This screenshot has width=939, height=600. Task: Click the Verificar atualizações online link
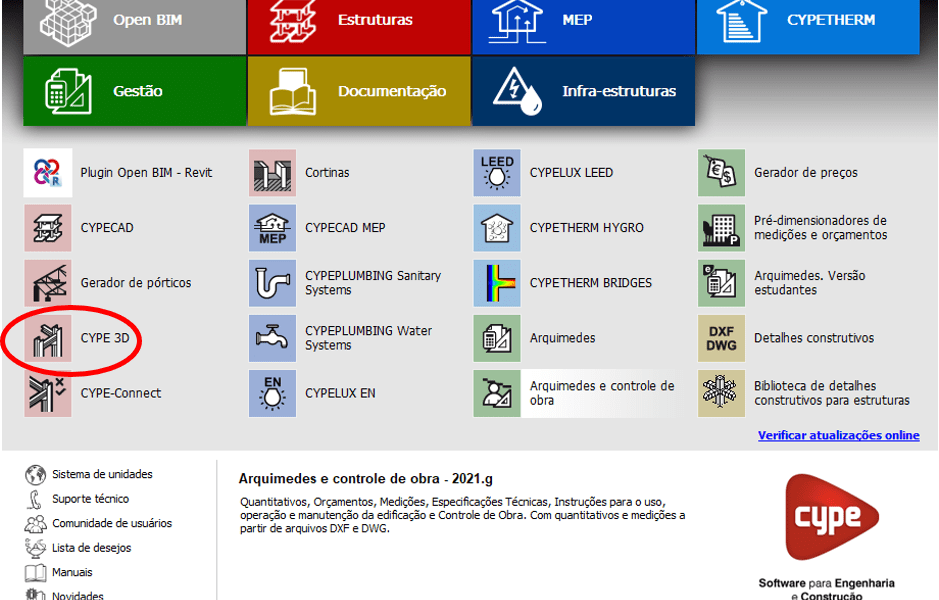pos(838,435)
